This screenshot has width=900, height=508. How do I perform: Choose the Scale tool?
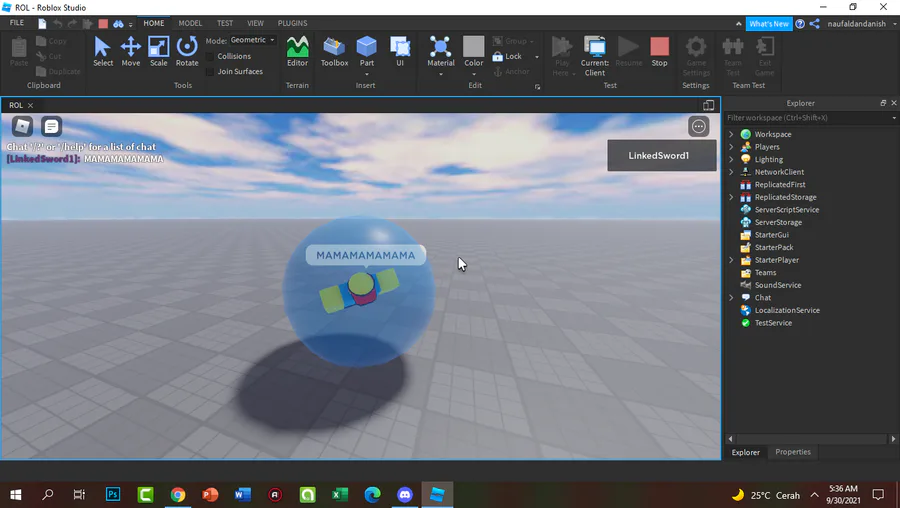tap(158, 52)
